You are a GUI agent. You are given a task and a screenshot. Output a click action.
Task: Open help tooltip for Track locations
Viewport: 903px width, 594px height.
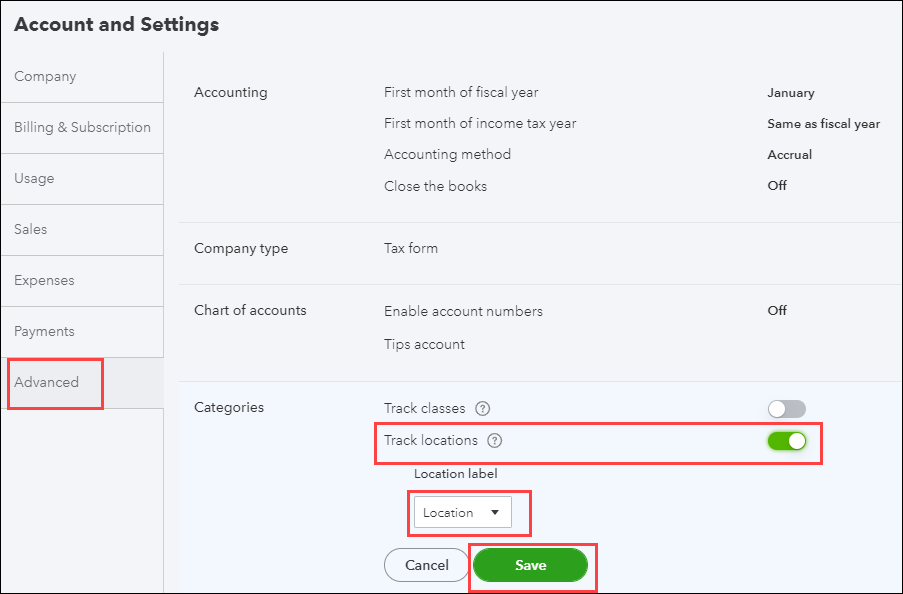(x=495, y=441)
